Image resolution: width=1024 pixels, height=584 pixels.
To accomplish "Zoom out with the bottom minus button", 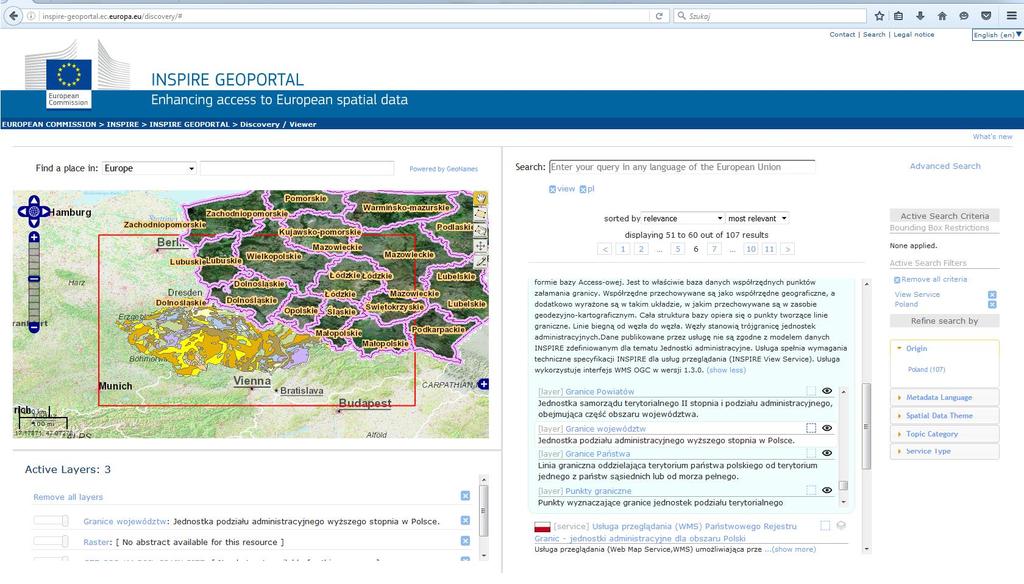I will [x=34, y=327].
